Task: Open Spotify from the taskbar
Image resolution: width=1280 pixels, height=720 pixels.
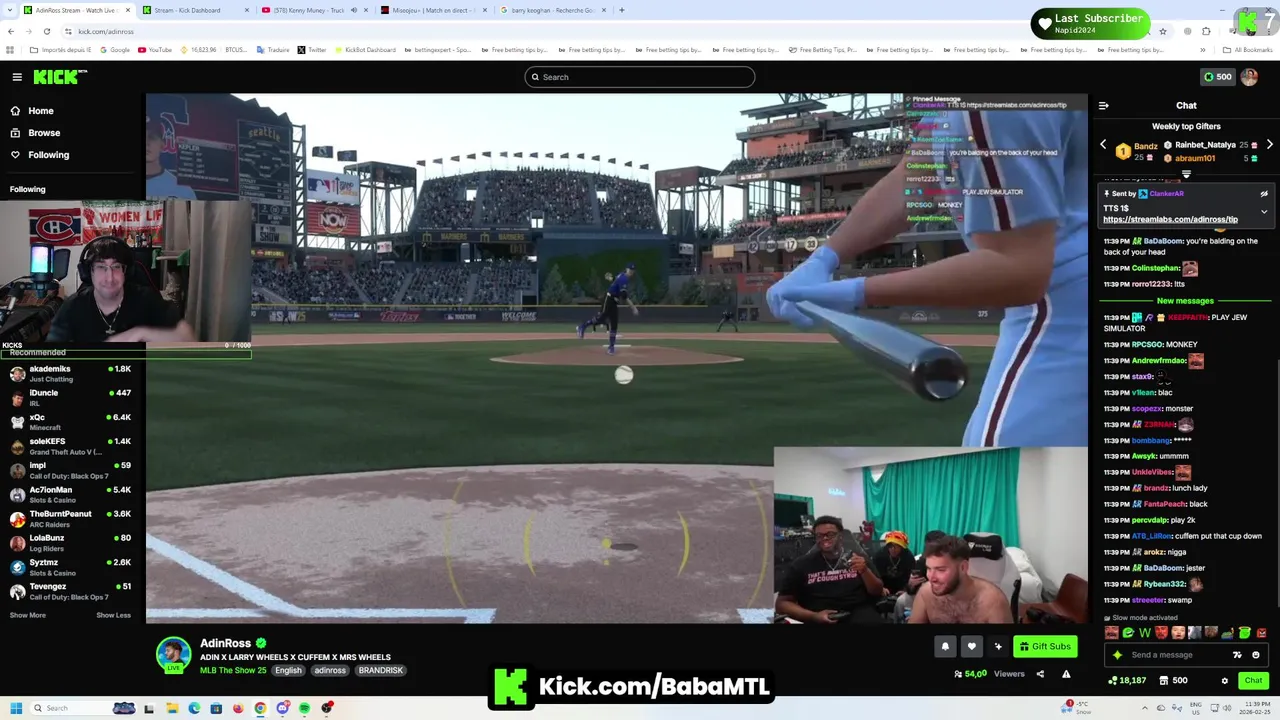Action: pyautogui.click(x=304, y=708)
